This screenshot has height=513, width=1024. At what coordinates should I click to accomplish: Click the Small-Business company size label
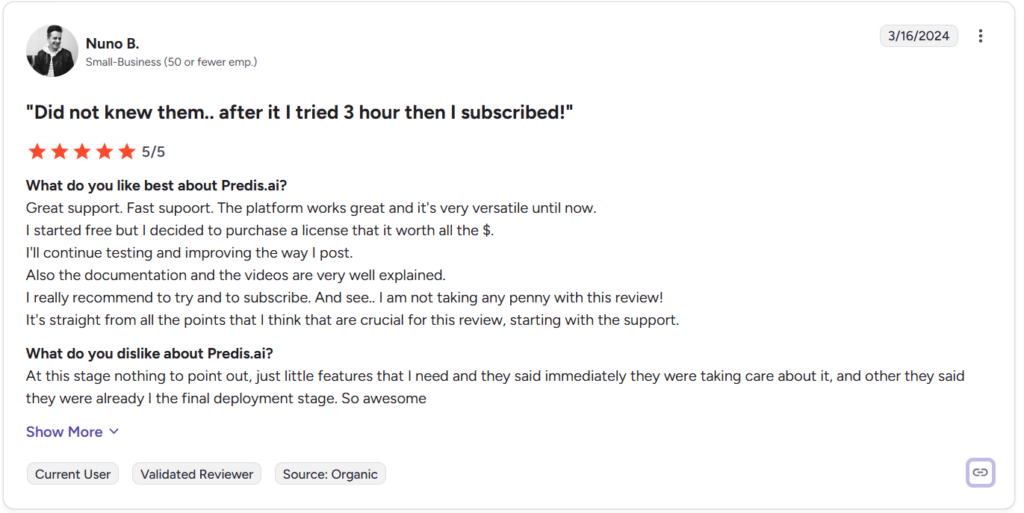171,62
